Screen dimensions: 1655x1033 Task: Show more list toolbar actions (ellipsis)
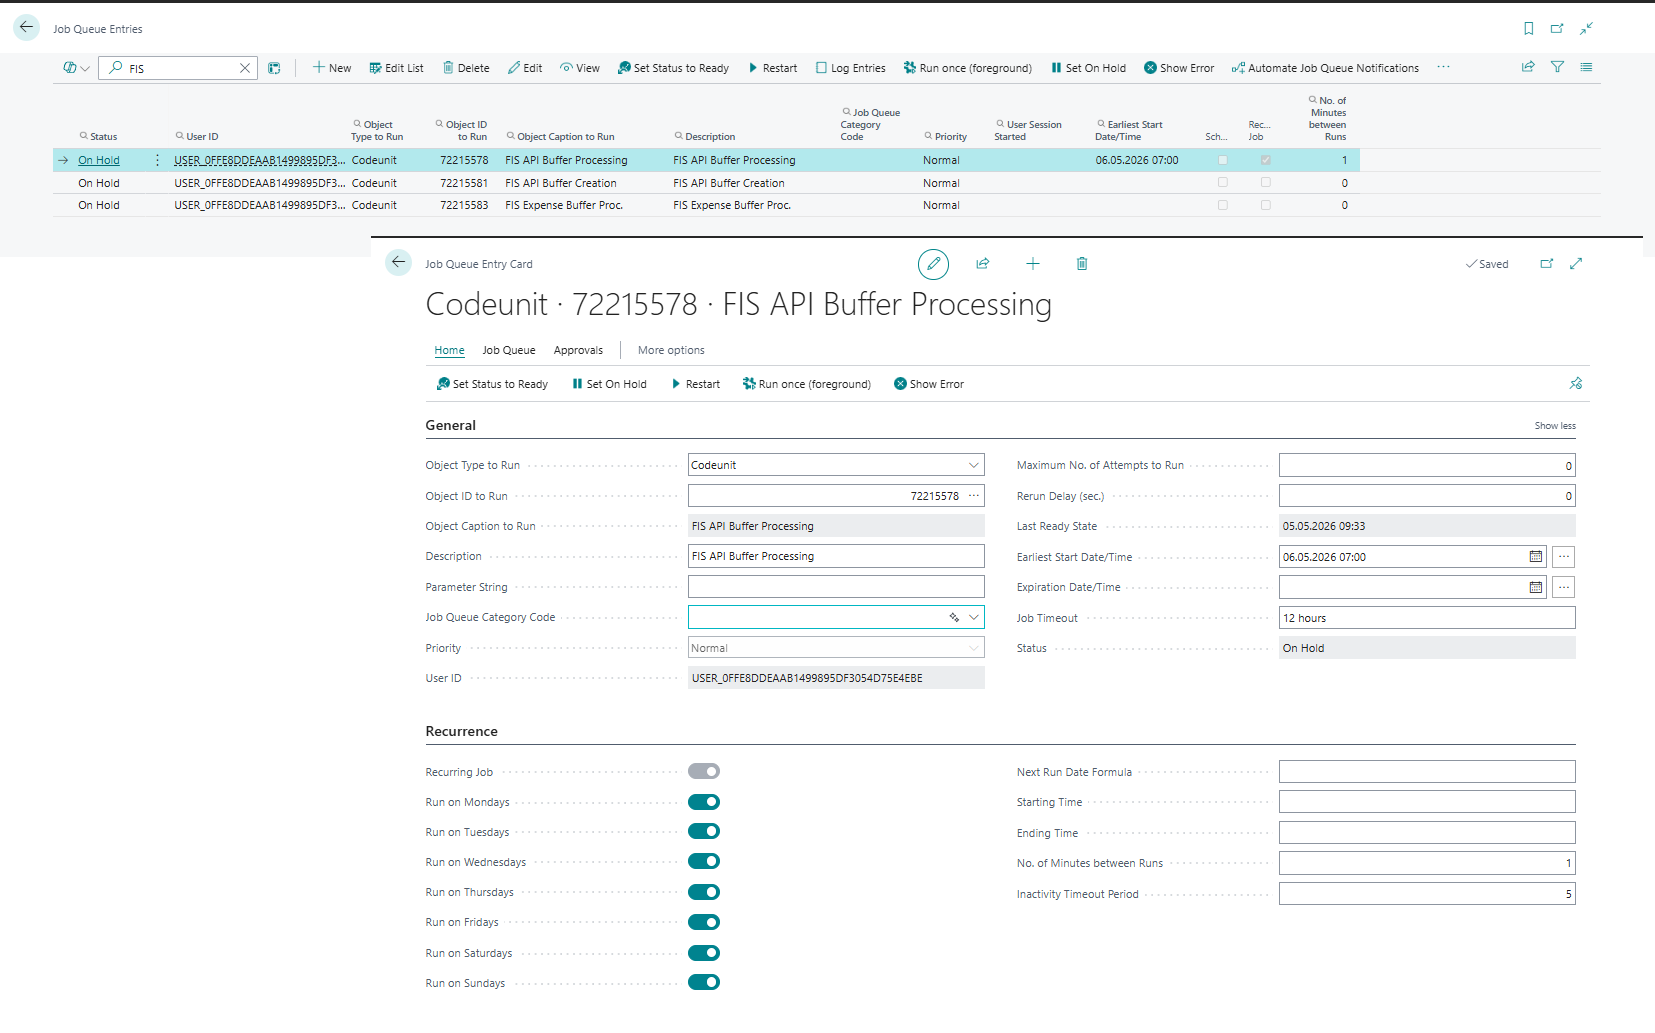(1443, 67)
